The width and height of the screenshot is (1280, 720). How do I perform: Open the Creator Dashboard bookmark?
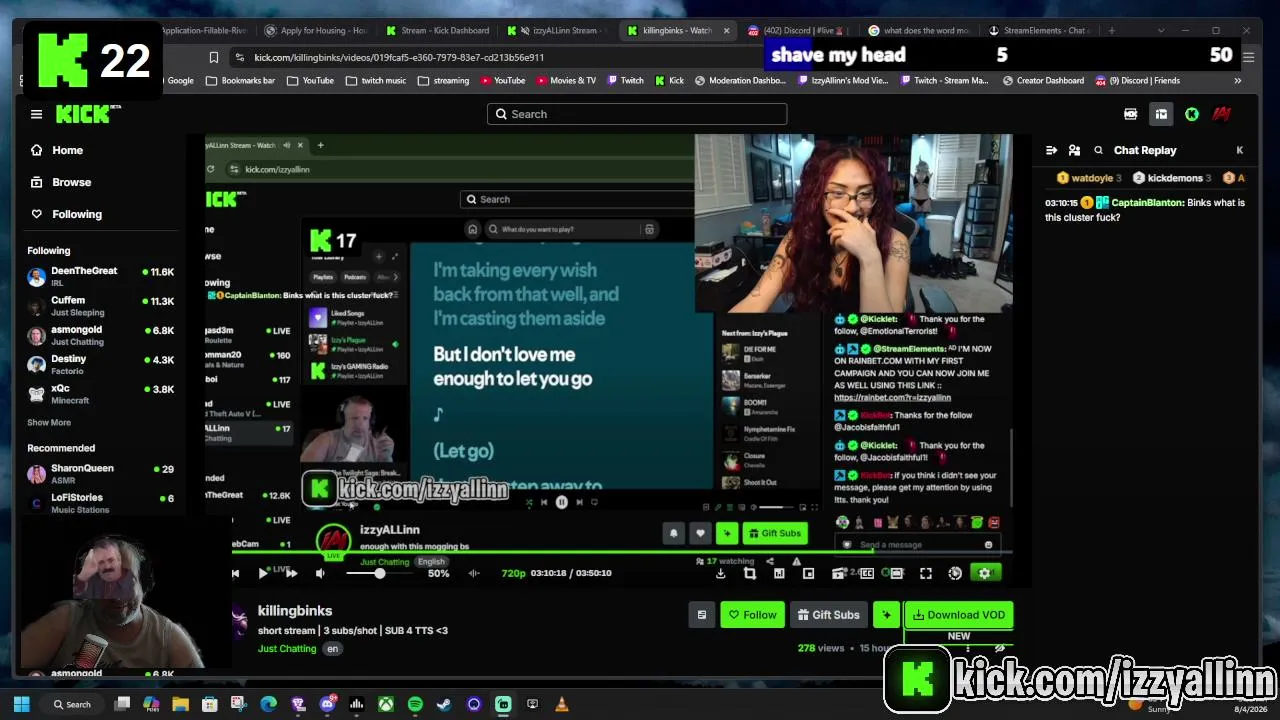[x=1043, y=81]
